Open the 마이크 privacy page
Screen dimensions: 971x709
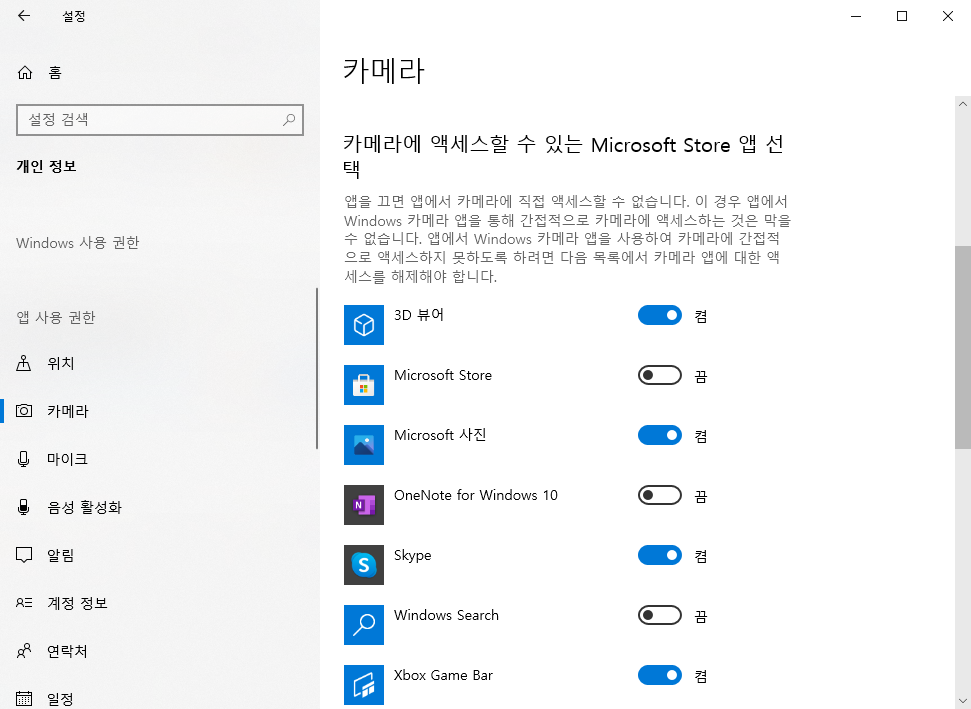click(x=160, y=459)
